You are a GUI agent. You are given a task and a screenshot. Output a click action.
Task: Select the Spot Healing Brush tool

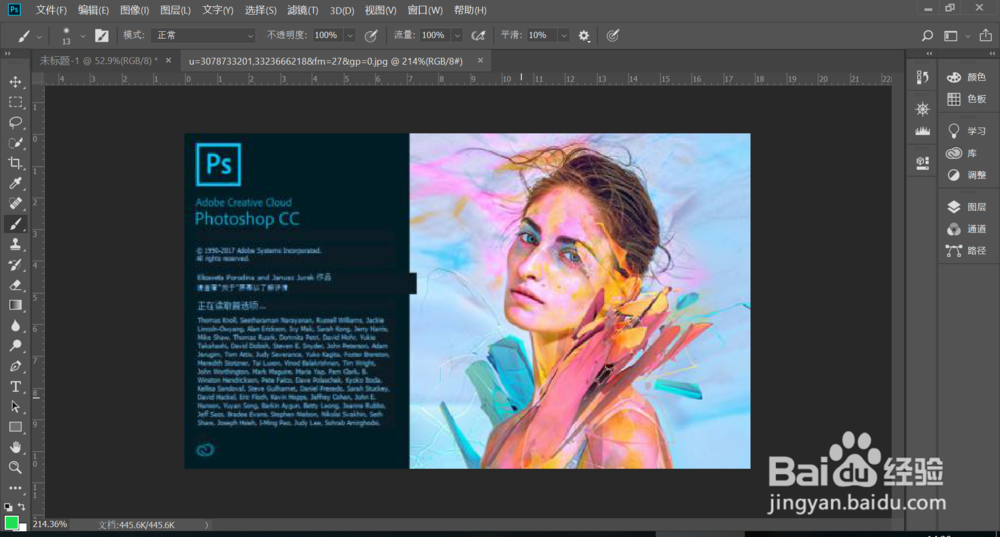[15, 203]
